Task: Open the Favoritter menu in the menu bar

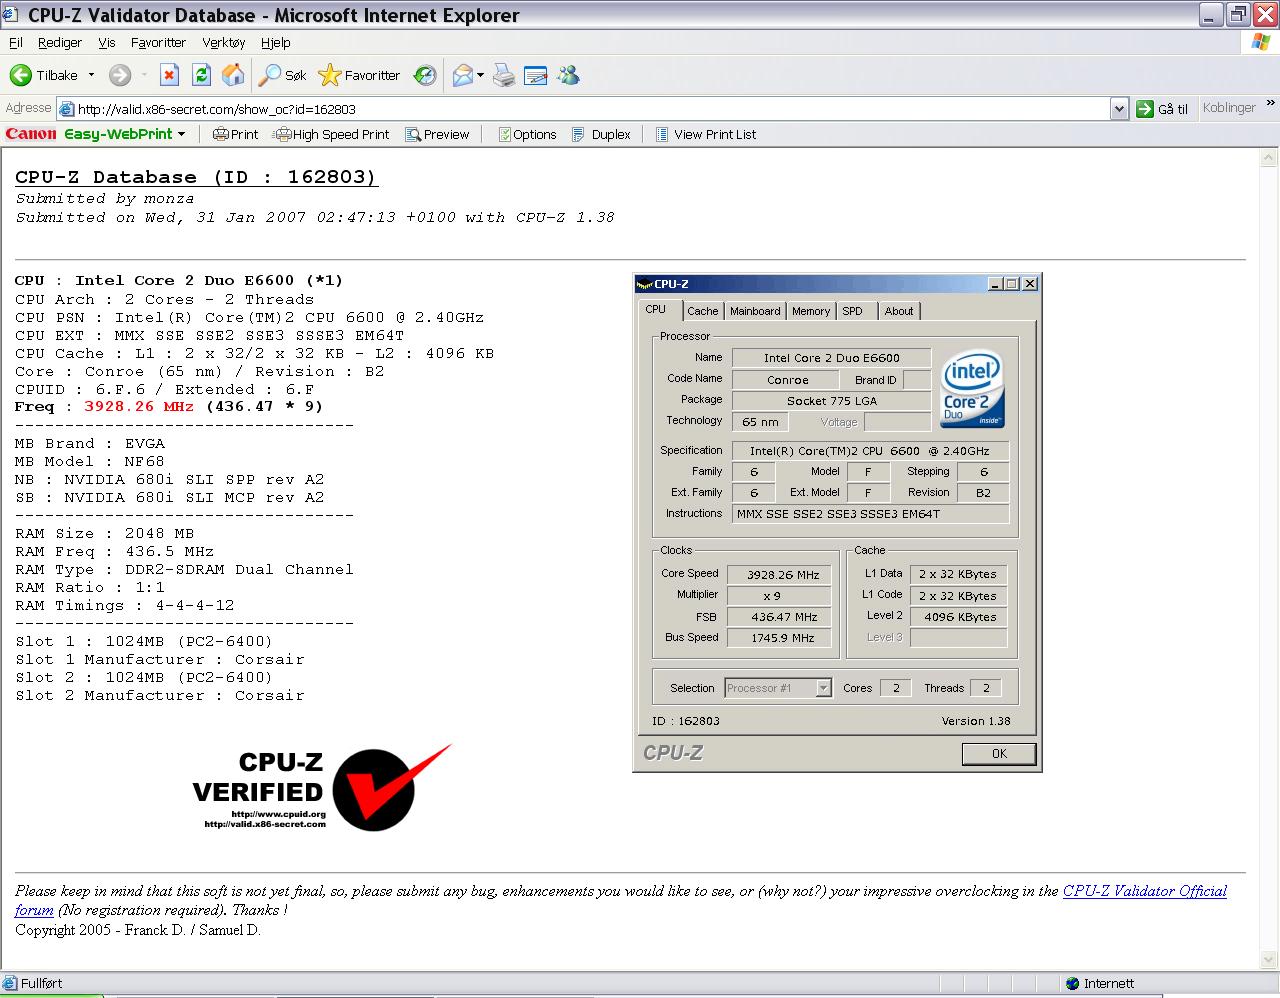Action: (x=158, y=43)
